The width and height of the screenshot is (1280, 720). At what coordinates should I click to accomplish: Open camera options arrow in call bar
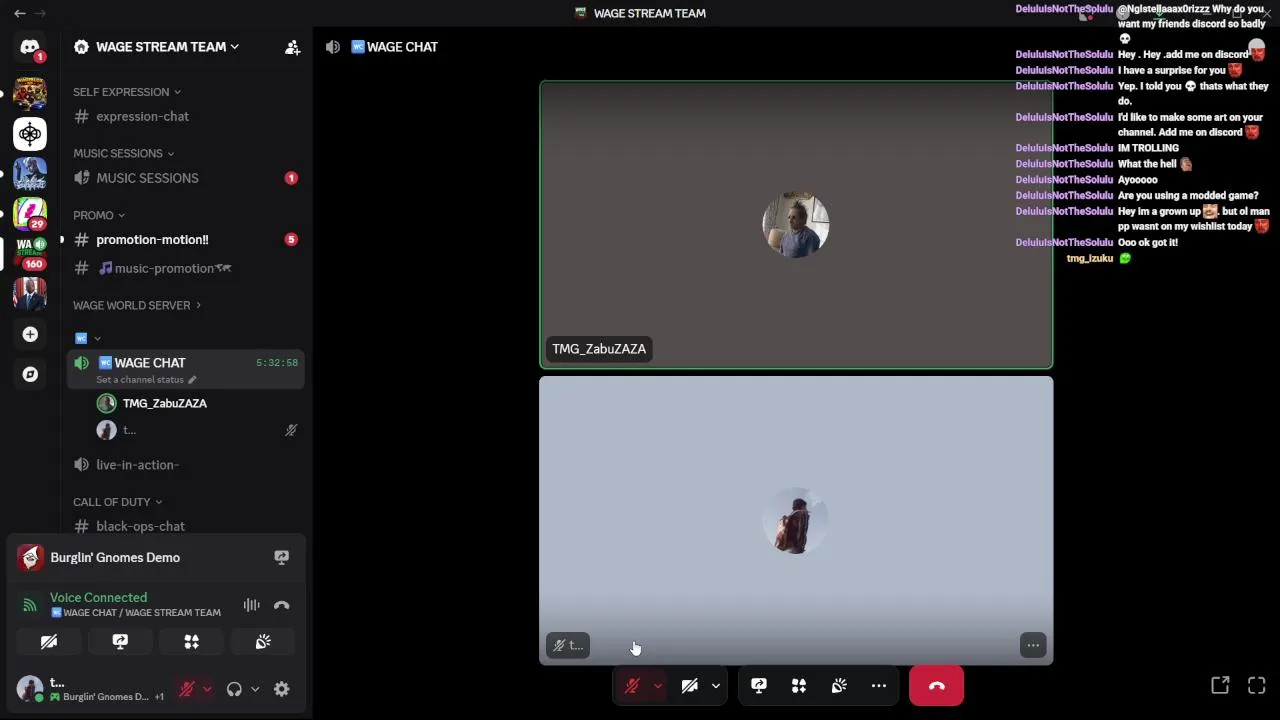(715, 686)
